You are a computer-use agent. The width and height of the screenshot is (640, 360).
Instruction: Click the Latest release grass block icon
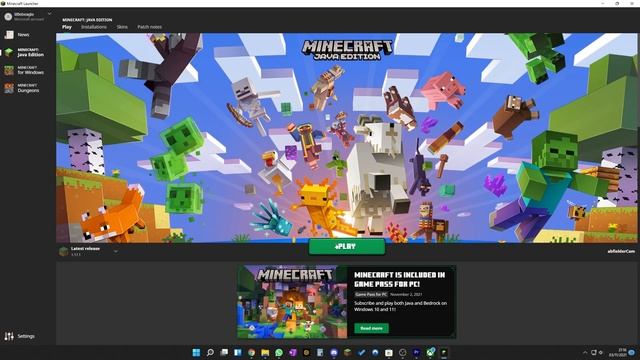coord(64,251)
